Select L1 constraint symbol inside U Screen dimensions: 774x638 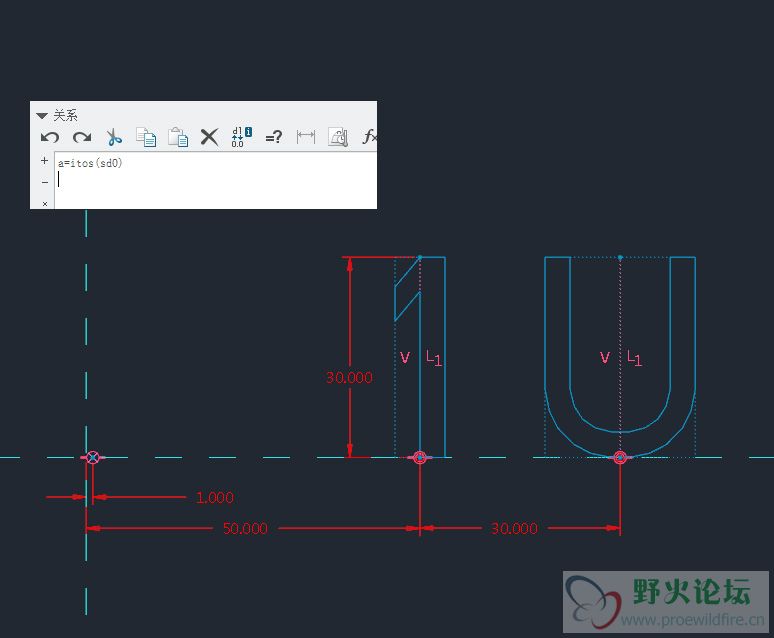634,358
